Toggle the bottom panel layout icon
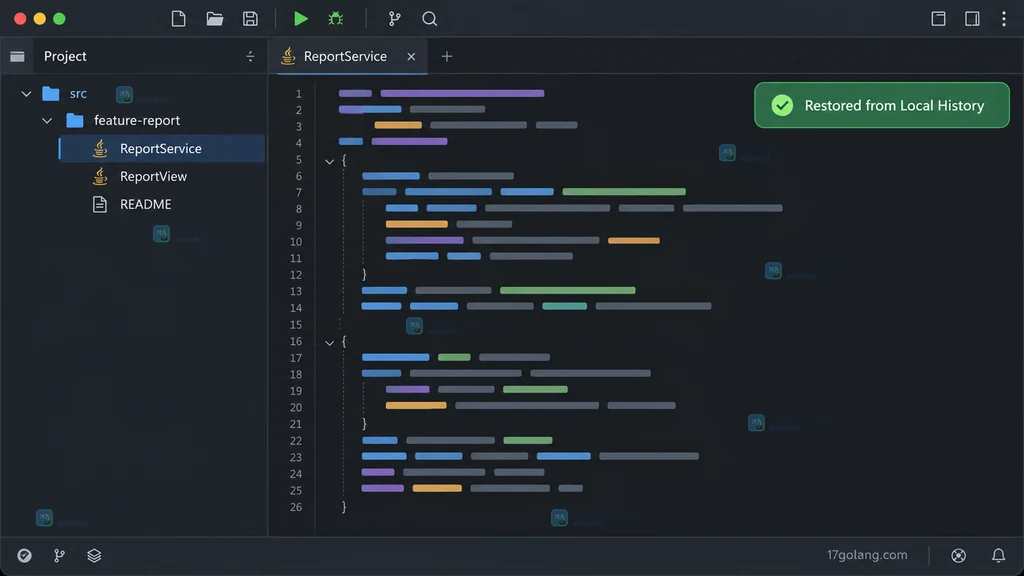 pos(938,19)
